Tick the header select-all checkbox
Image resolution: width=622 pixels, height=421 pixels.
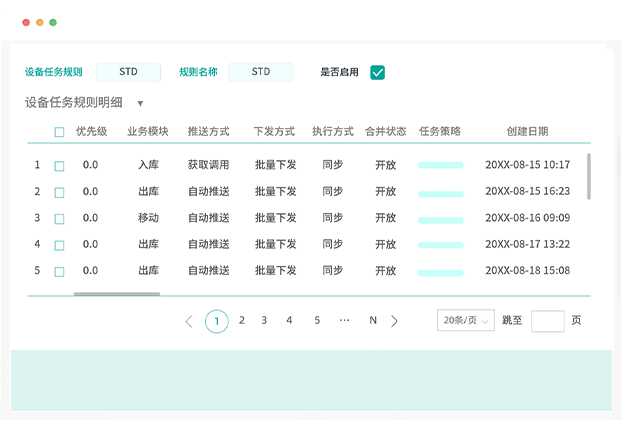click(x=59, y=132)
